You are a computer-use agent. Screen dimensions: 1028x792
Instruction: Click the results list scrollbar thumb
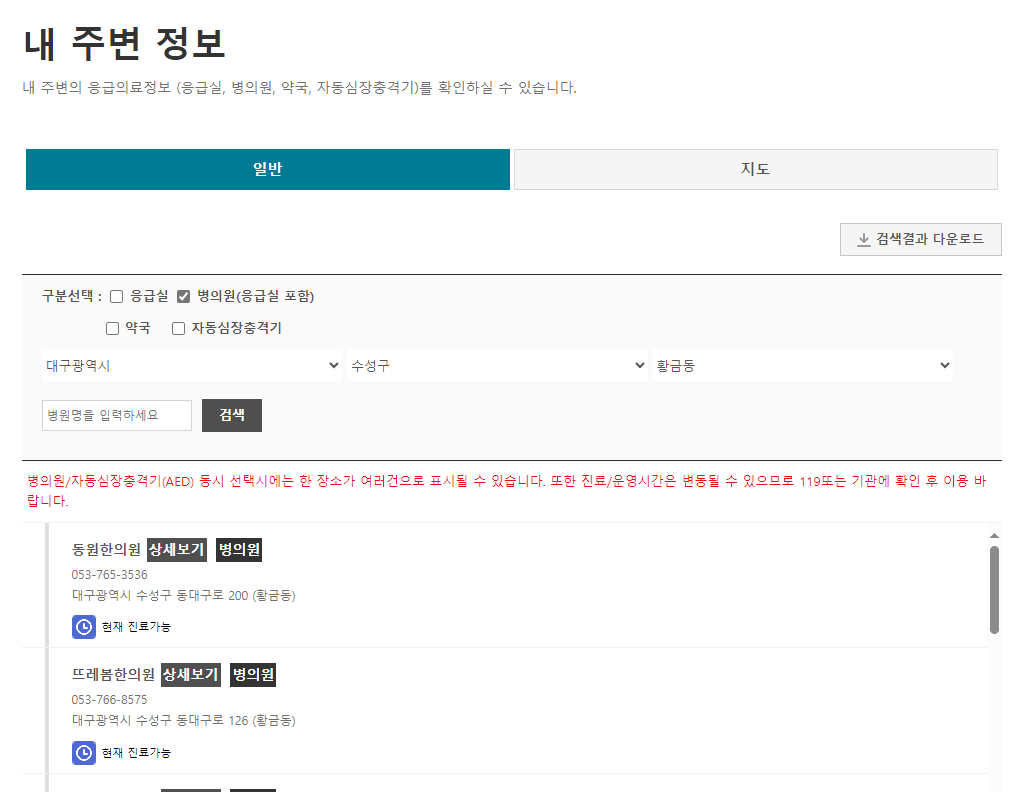(994, 590)
